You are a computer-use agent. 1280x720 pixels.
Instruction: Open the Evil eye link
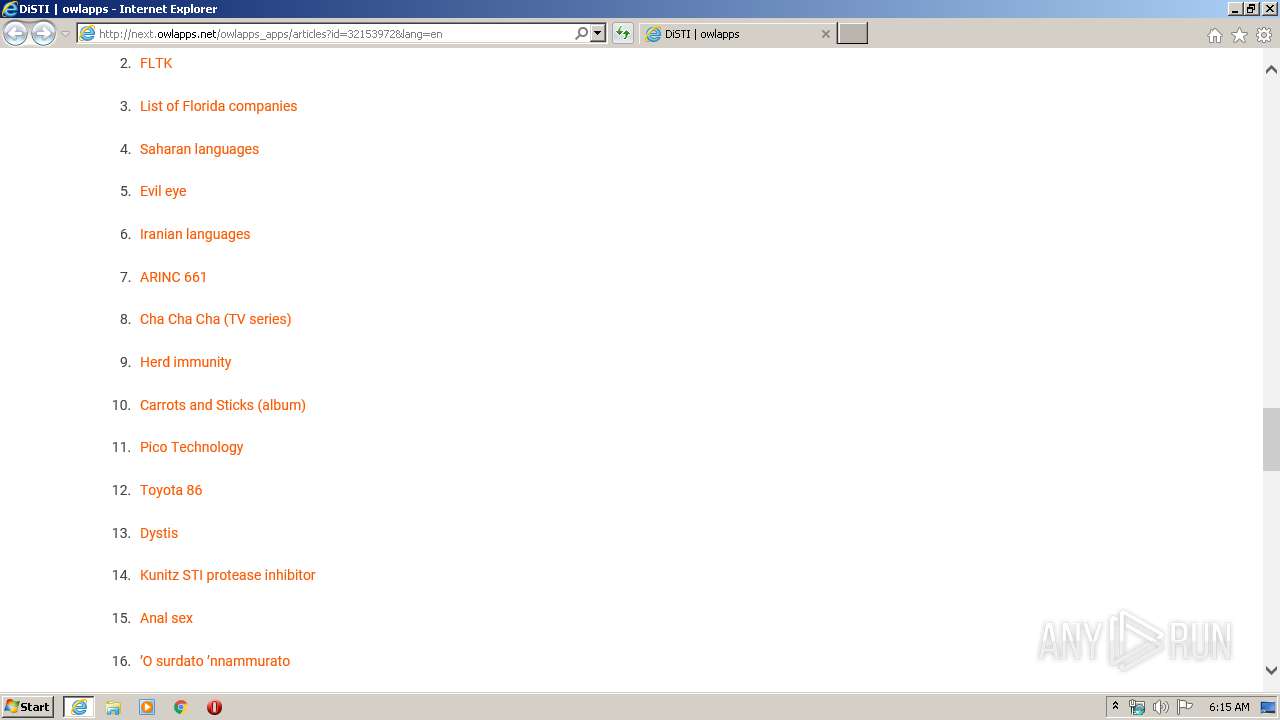pos(163,191)
